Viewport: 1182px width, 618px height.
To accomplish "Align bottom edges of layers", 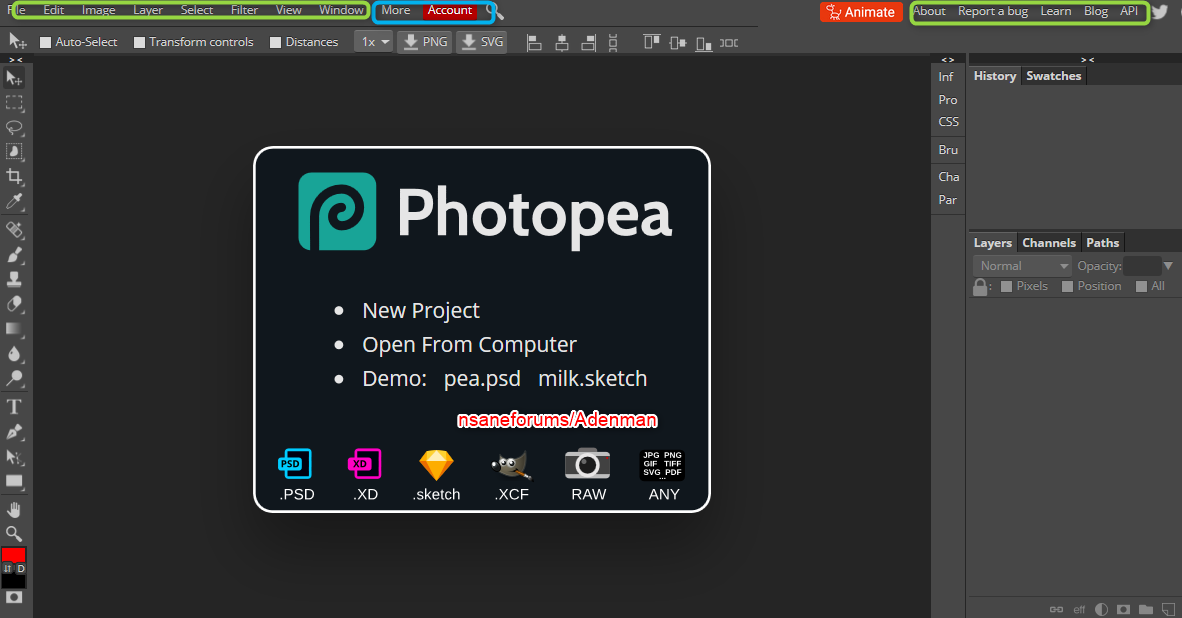I will tap(703, 43).
